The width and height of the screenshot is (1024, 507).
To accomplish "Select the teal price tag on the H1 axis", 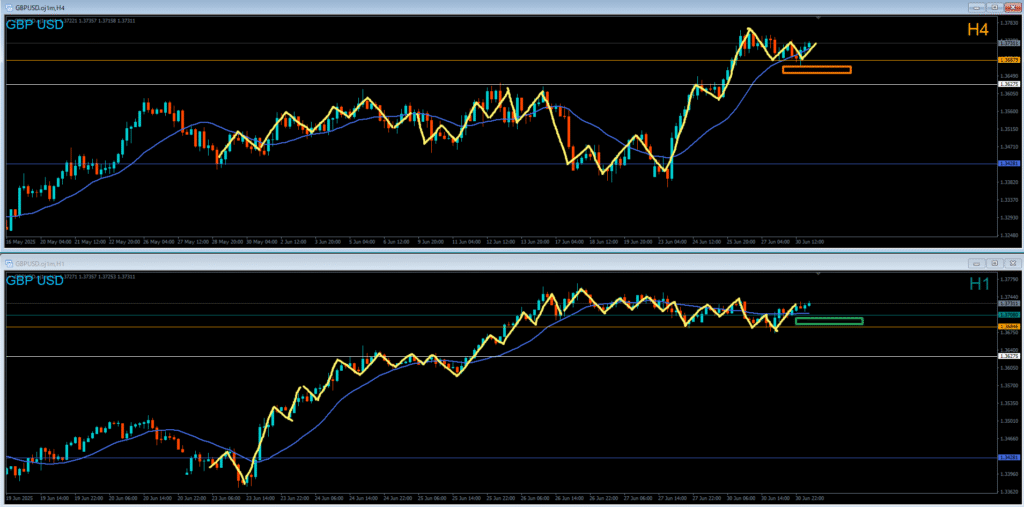I will 1010,315.
